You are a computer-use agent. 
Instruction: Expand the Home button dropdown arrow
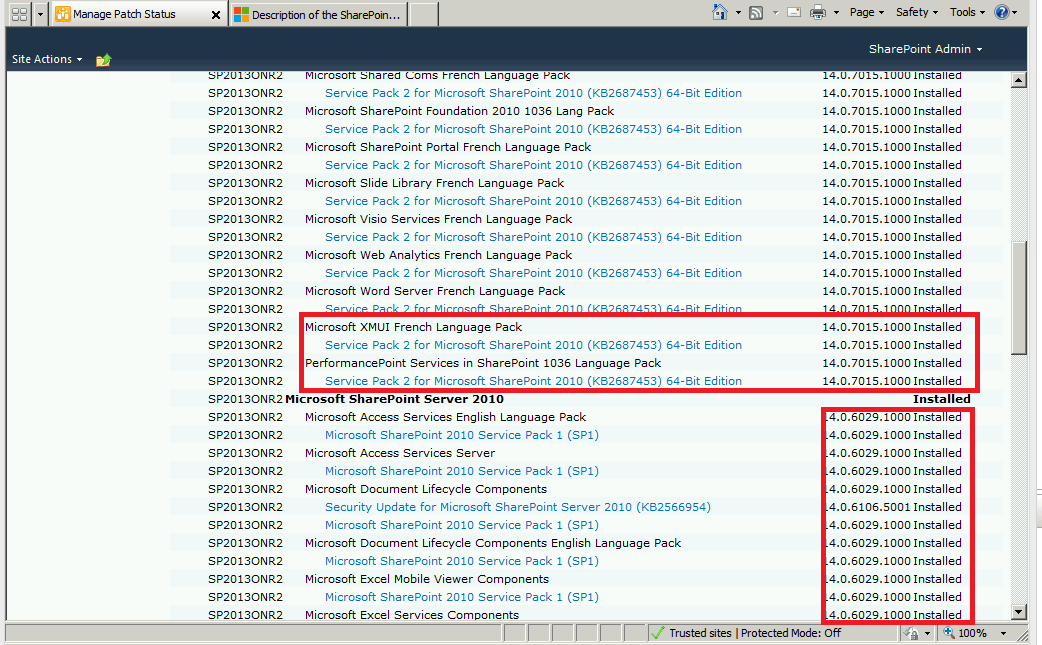click(x=738, y=13)
